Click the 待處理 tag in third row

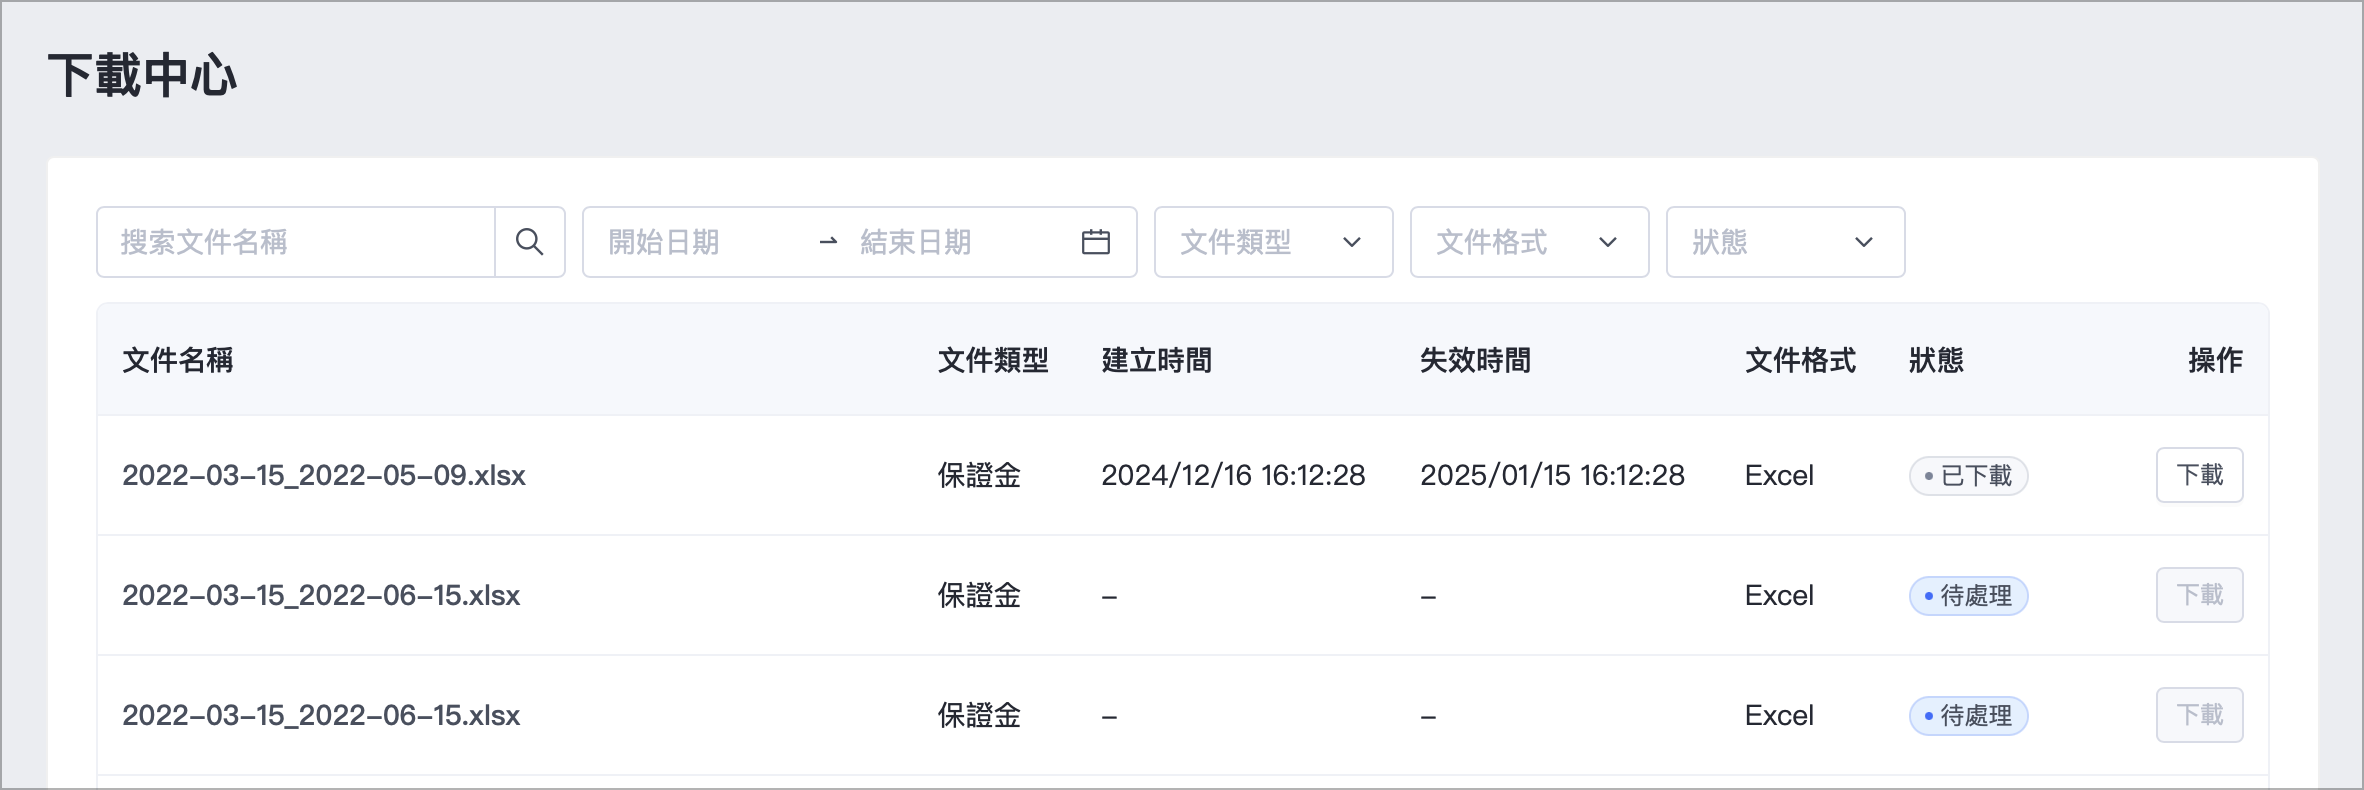coord(1968,716)
